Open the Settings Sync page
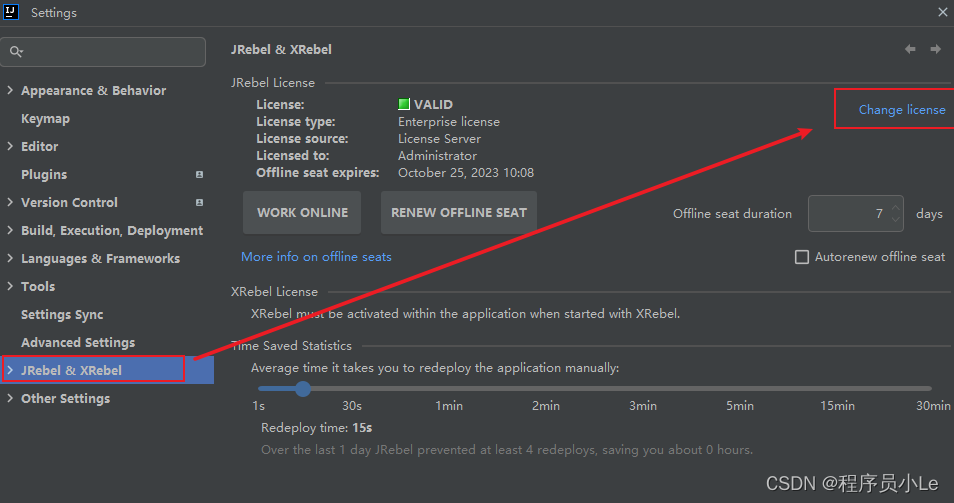Viewport: 954px width, 503px height. point(62,314)
